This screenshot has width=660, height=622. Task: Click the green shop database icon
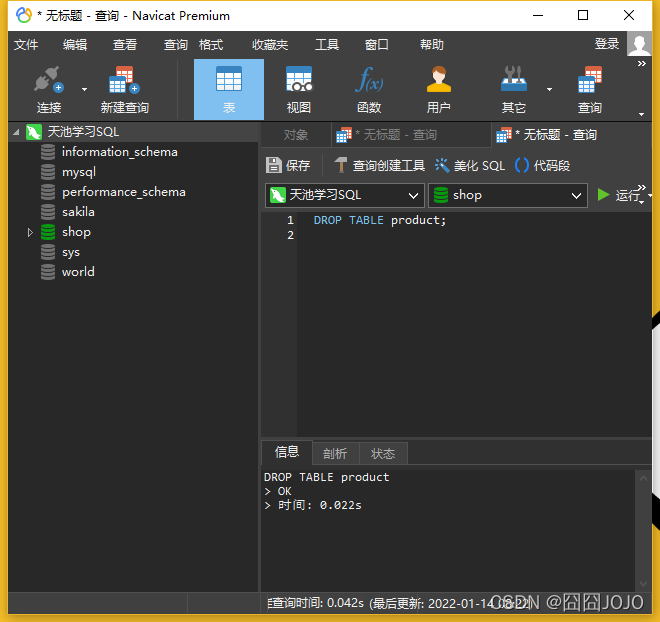pos(48,232)
